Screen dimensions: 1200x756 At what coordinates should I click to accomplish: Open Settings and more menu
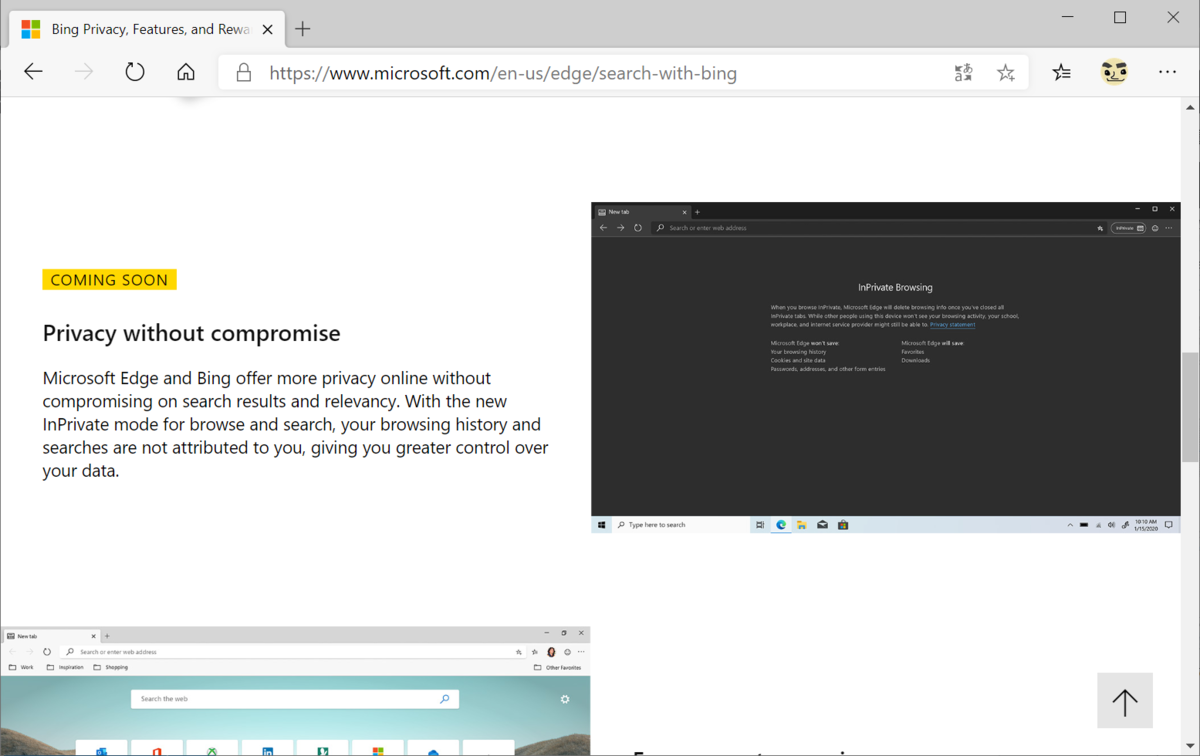pyautogui.click(x=1167, y=72)
